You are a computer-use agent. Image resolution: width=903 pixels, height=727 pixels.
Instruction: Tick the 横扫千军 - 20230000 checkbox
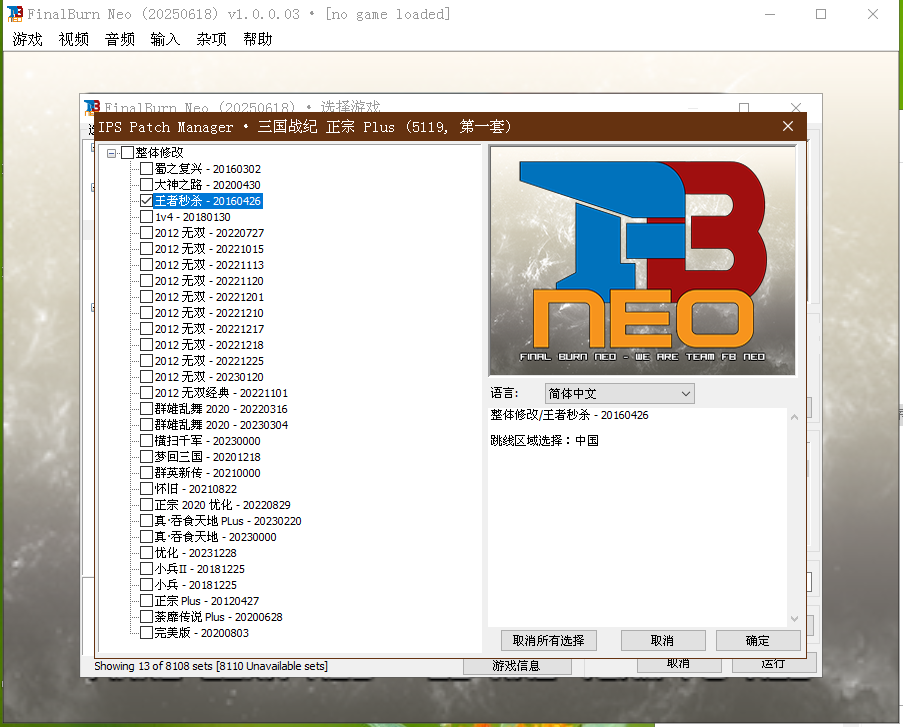pyautogui.click(x=146, y=441)
